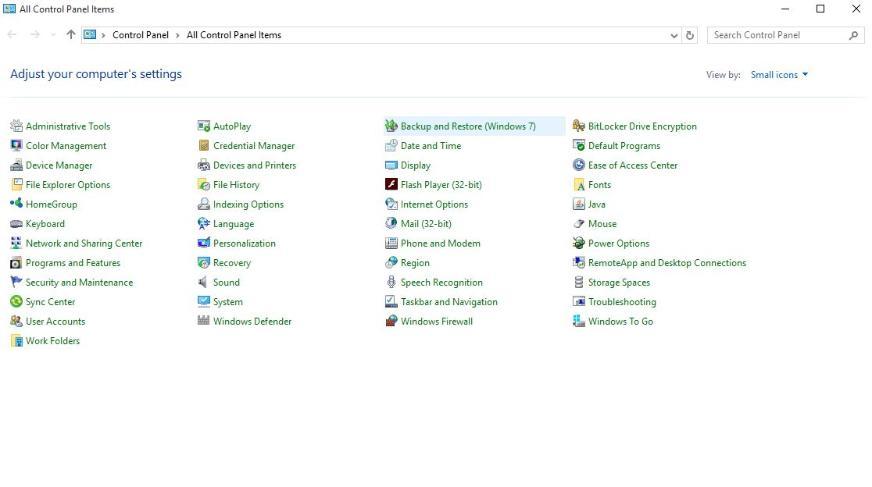The height and width of the screenshot is (487, 872).
Task: Open the Region link
Action: click(415, 262)
